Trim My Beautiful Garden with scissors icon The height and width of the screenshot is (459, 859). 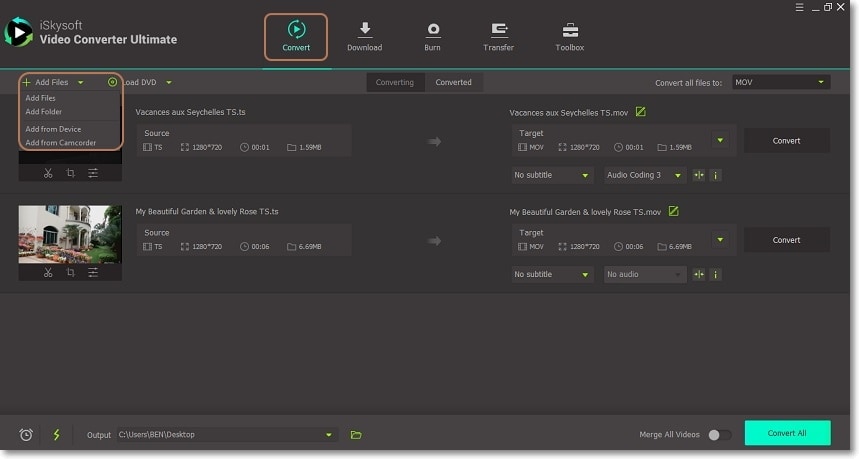pos(48,272)
